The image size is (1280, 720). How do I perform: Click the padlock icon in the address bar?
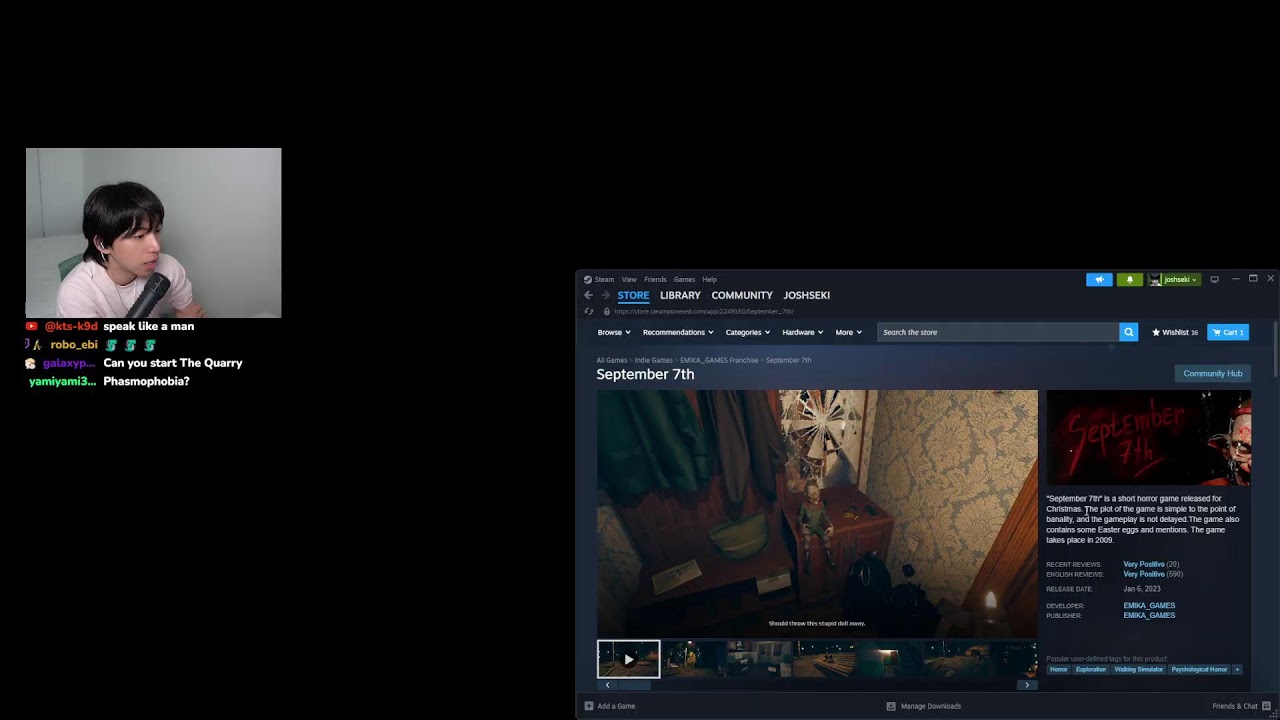coord(607,311)
